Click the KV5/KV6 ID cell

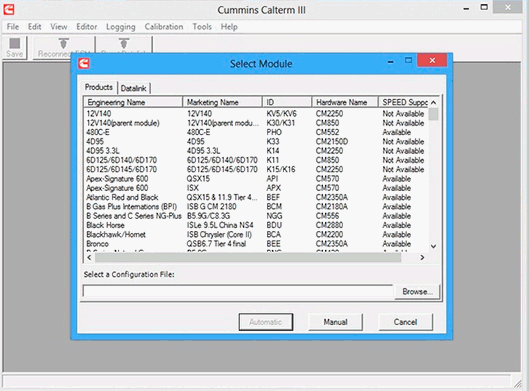281,114
